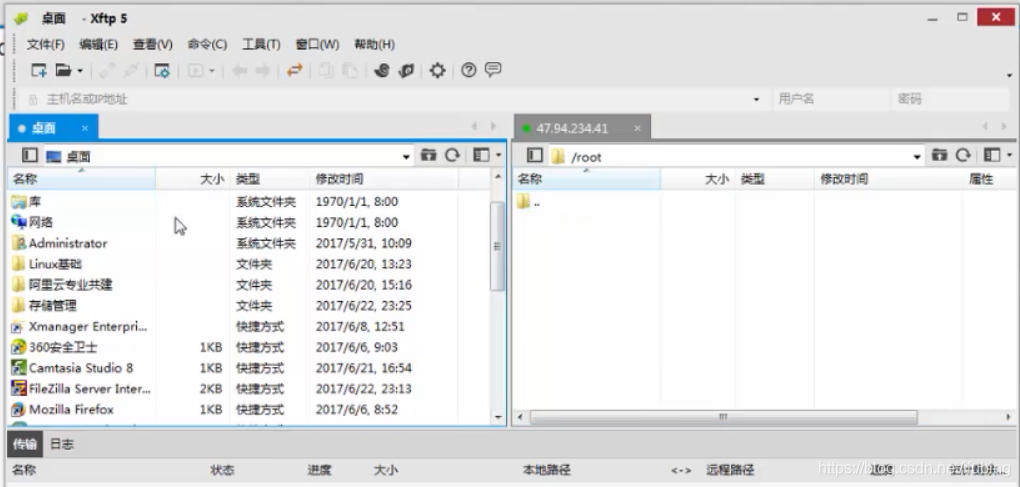Viewport: 1020px width, 487px height.
Task: Open the 帮助(H) menu
Action: pyautogui.click(x=374, y=44)
